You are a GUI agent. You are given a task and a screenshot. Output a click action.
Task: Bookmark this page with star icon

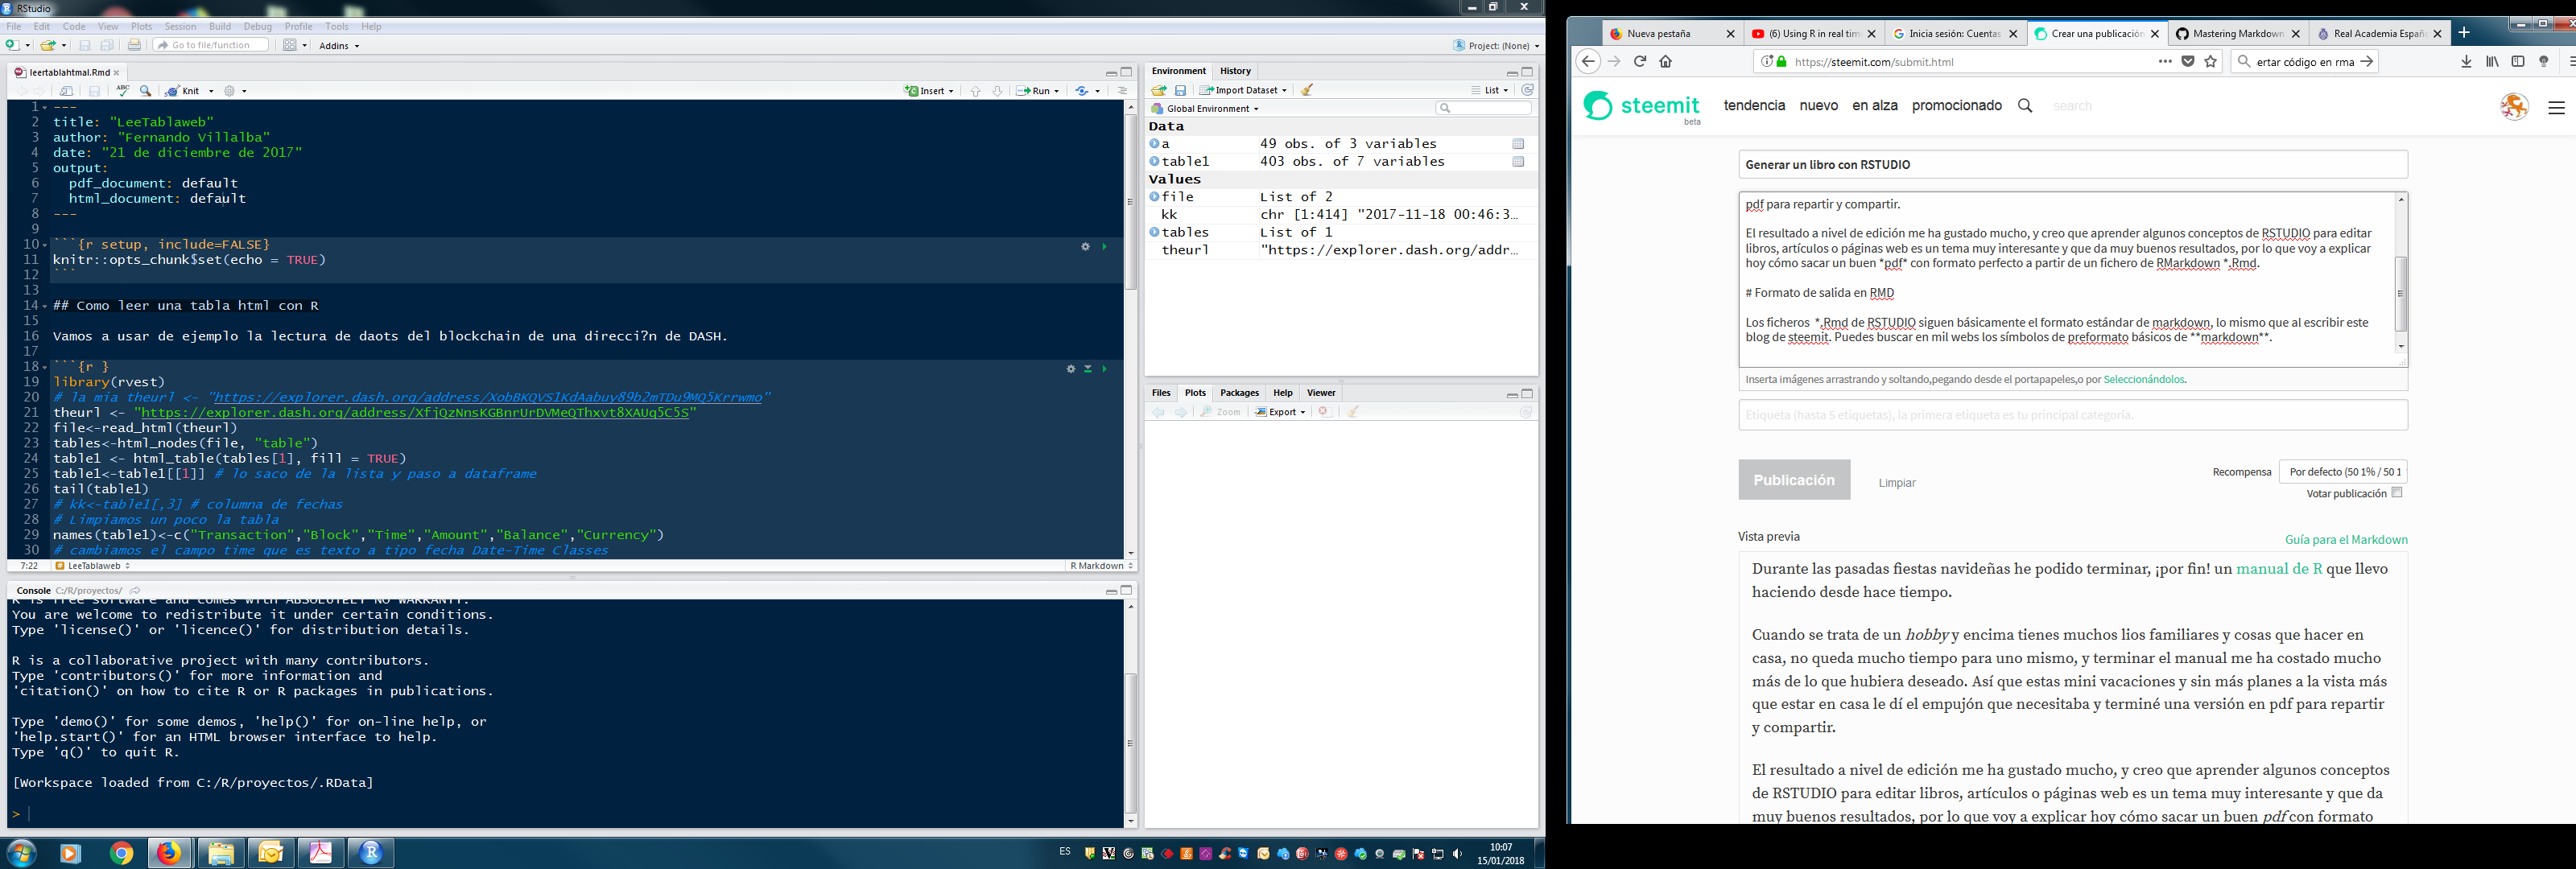(x=2211, y=61)
